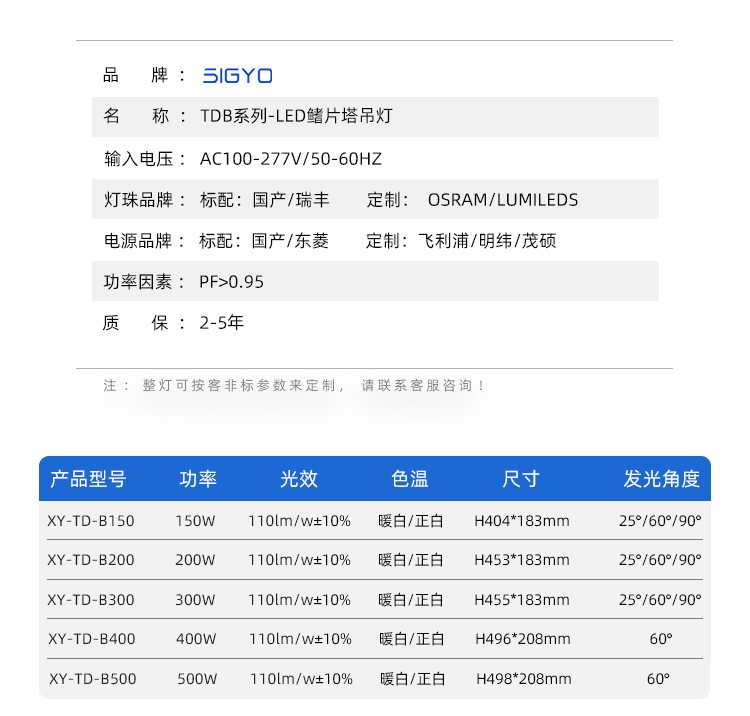The width and height of the screenshot is (750, 716).
Task: Click the '质保：' label
Action: [x=143, y=323]
